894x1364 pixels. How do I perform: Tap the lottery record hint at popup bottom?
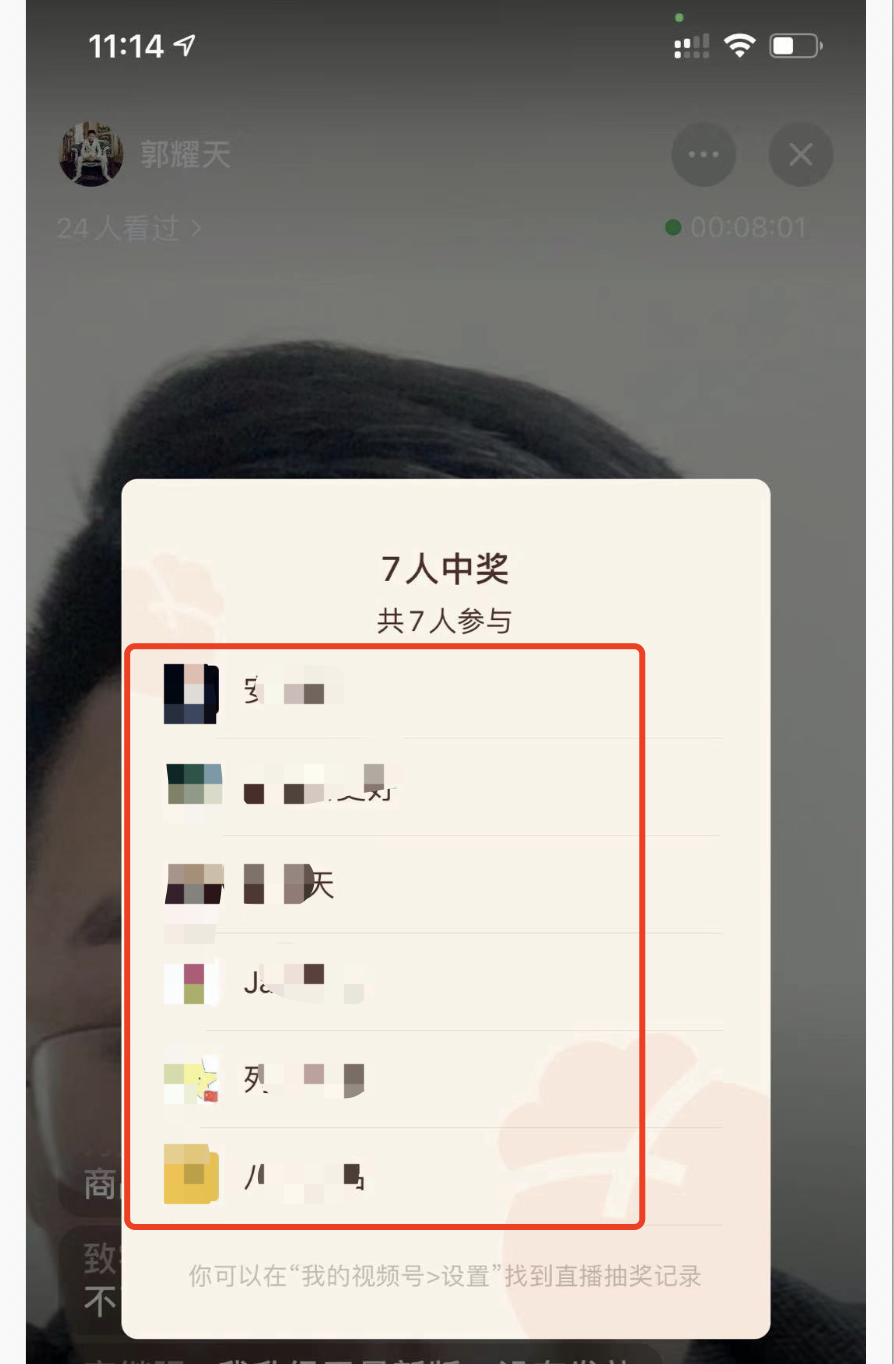[x=445, y=1276]
